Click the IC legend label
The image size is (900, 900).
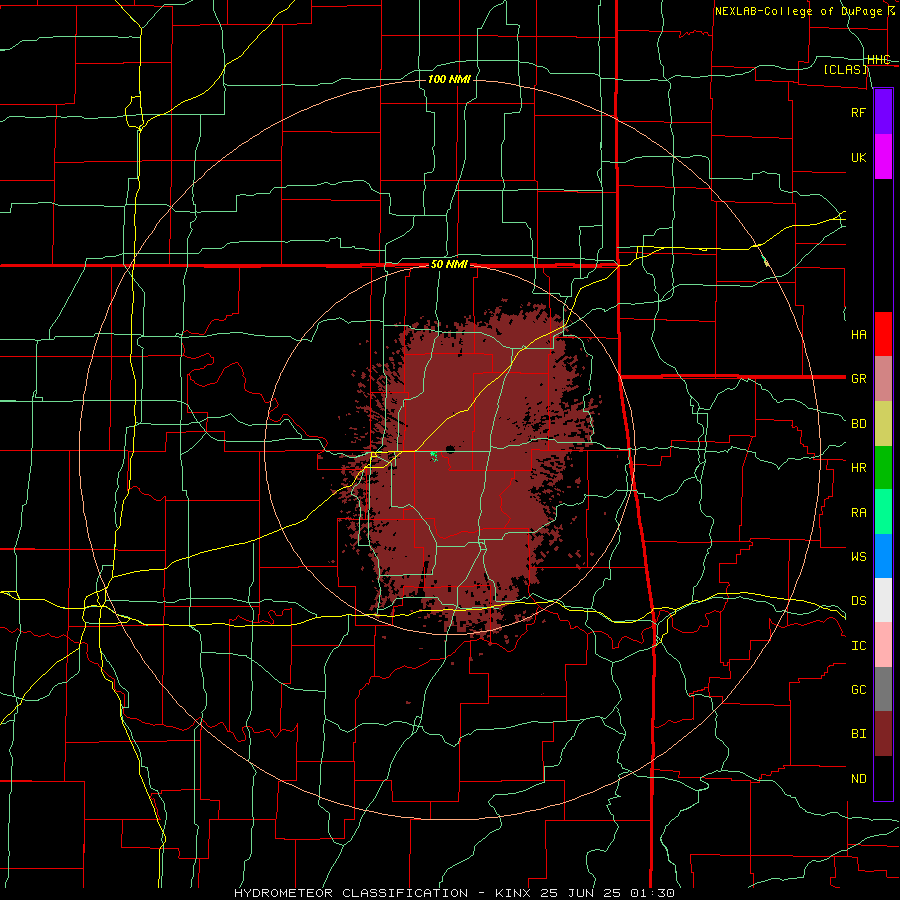(x=859, y=646)
